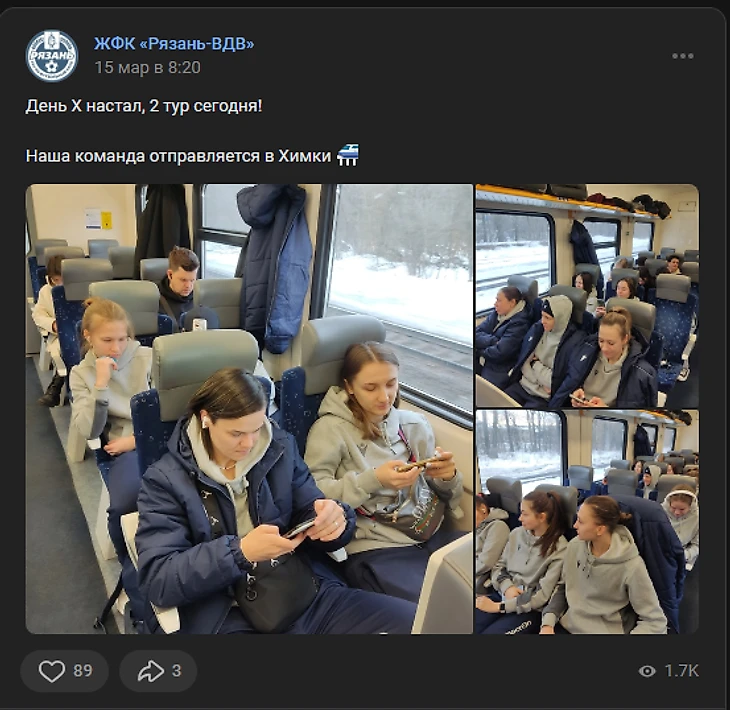Image resolution: width=730 pixels, height=710 pixels.
Task: Click the line Наша команда отправляется в Химки
Action: point(178,156)
